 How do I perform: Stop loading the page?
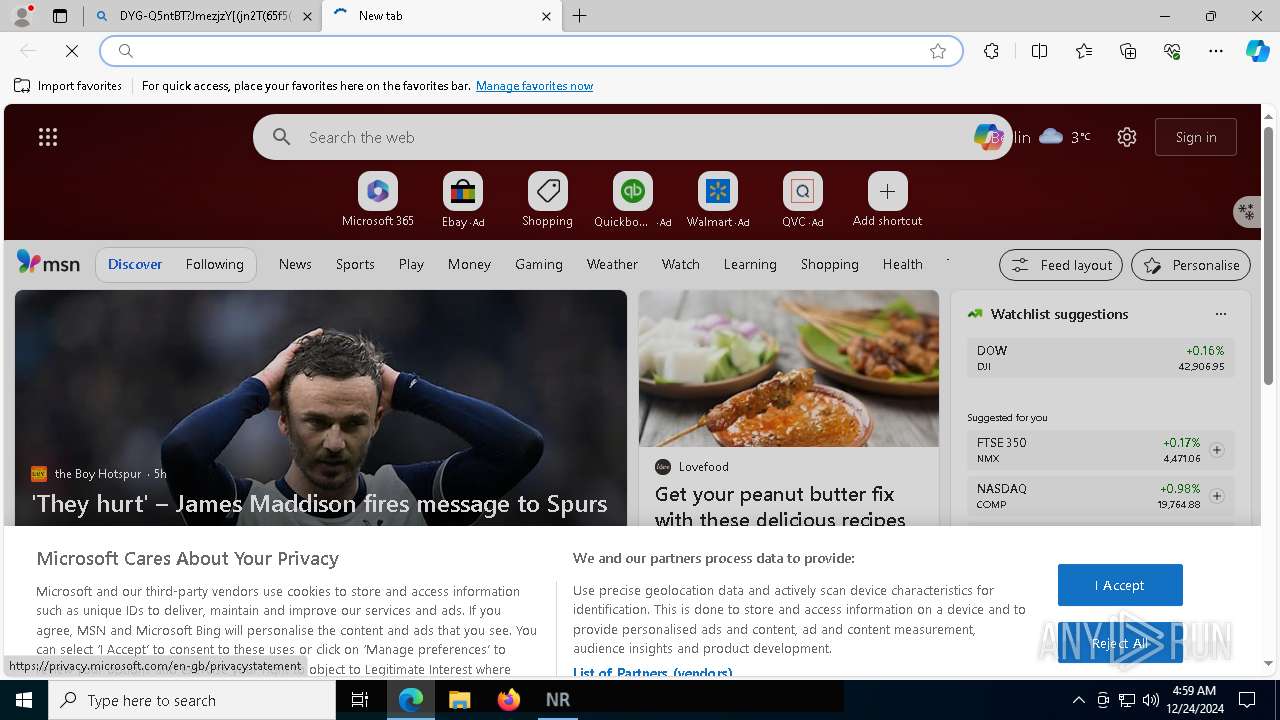tap(72, 51)
